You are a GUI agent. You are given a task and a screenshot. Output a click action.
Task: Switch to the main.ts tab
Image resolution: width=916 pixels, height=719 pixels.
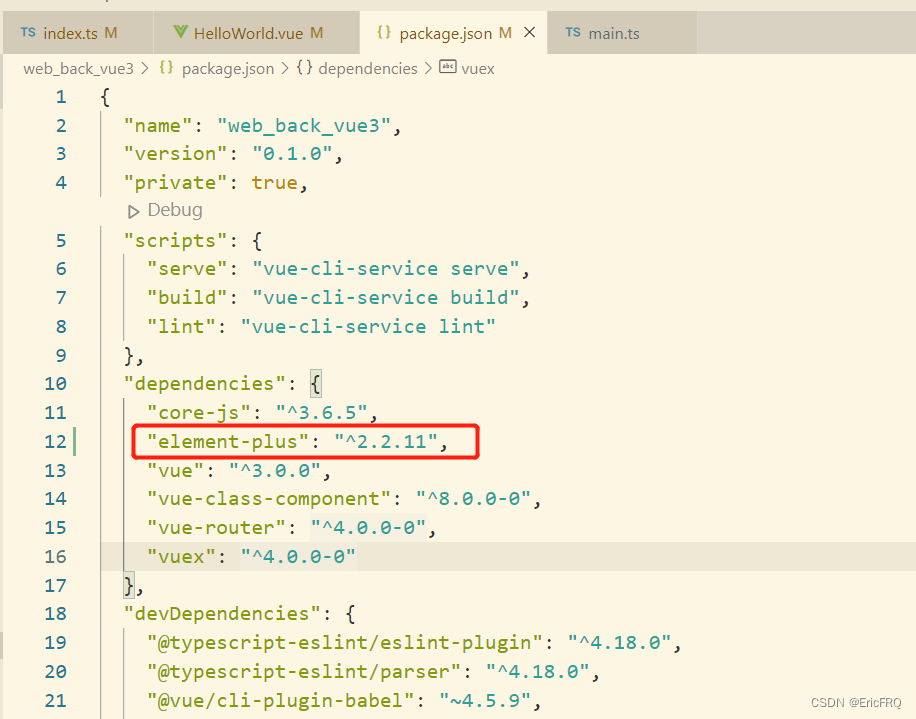click(x=622, y=33)
